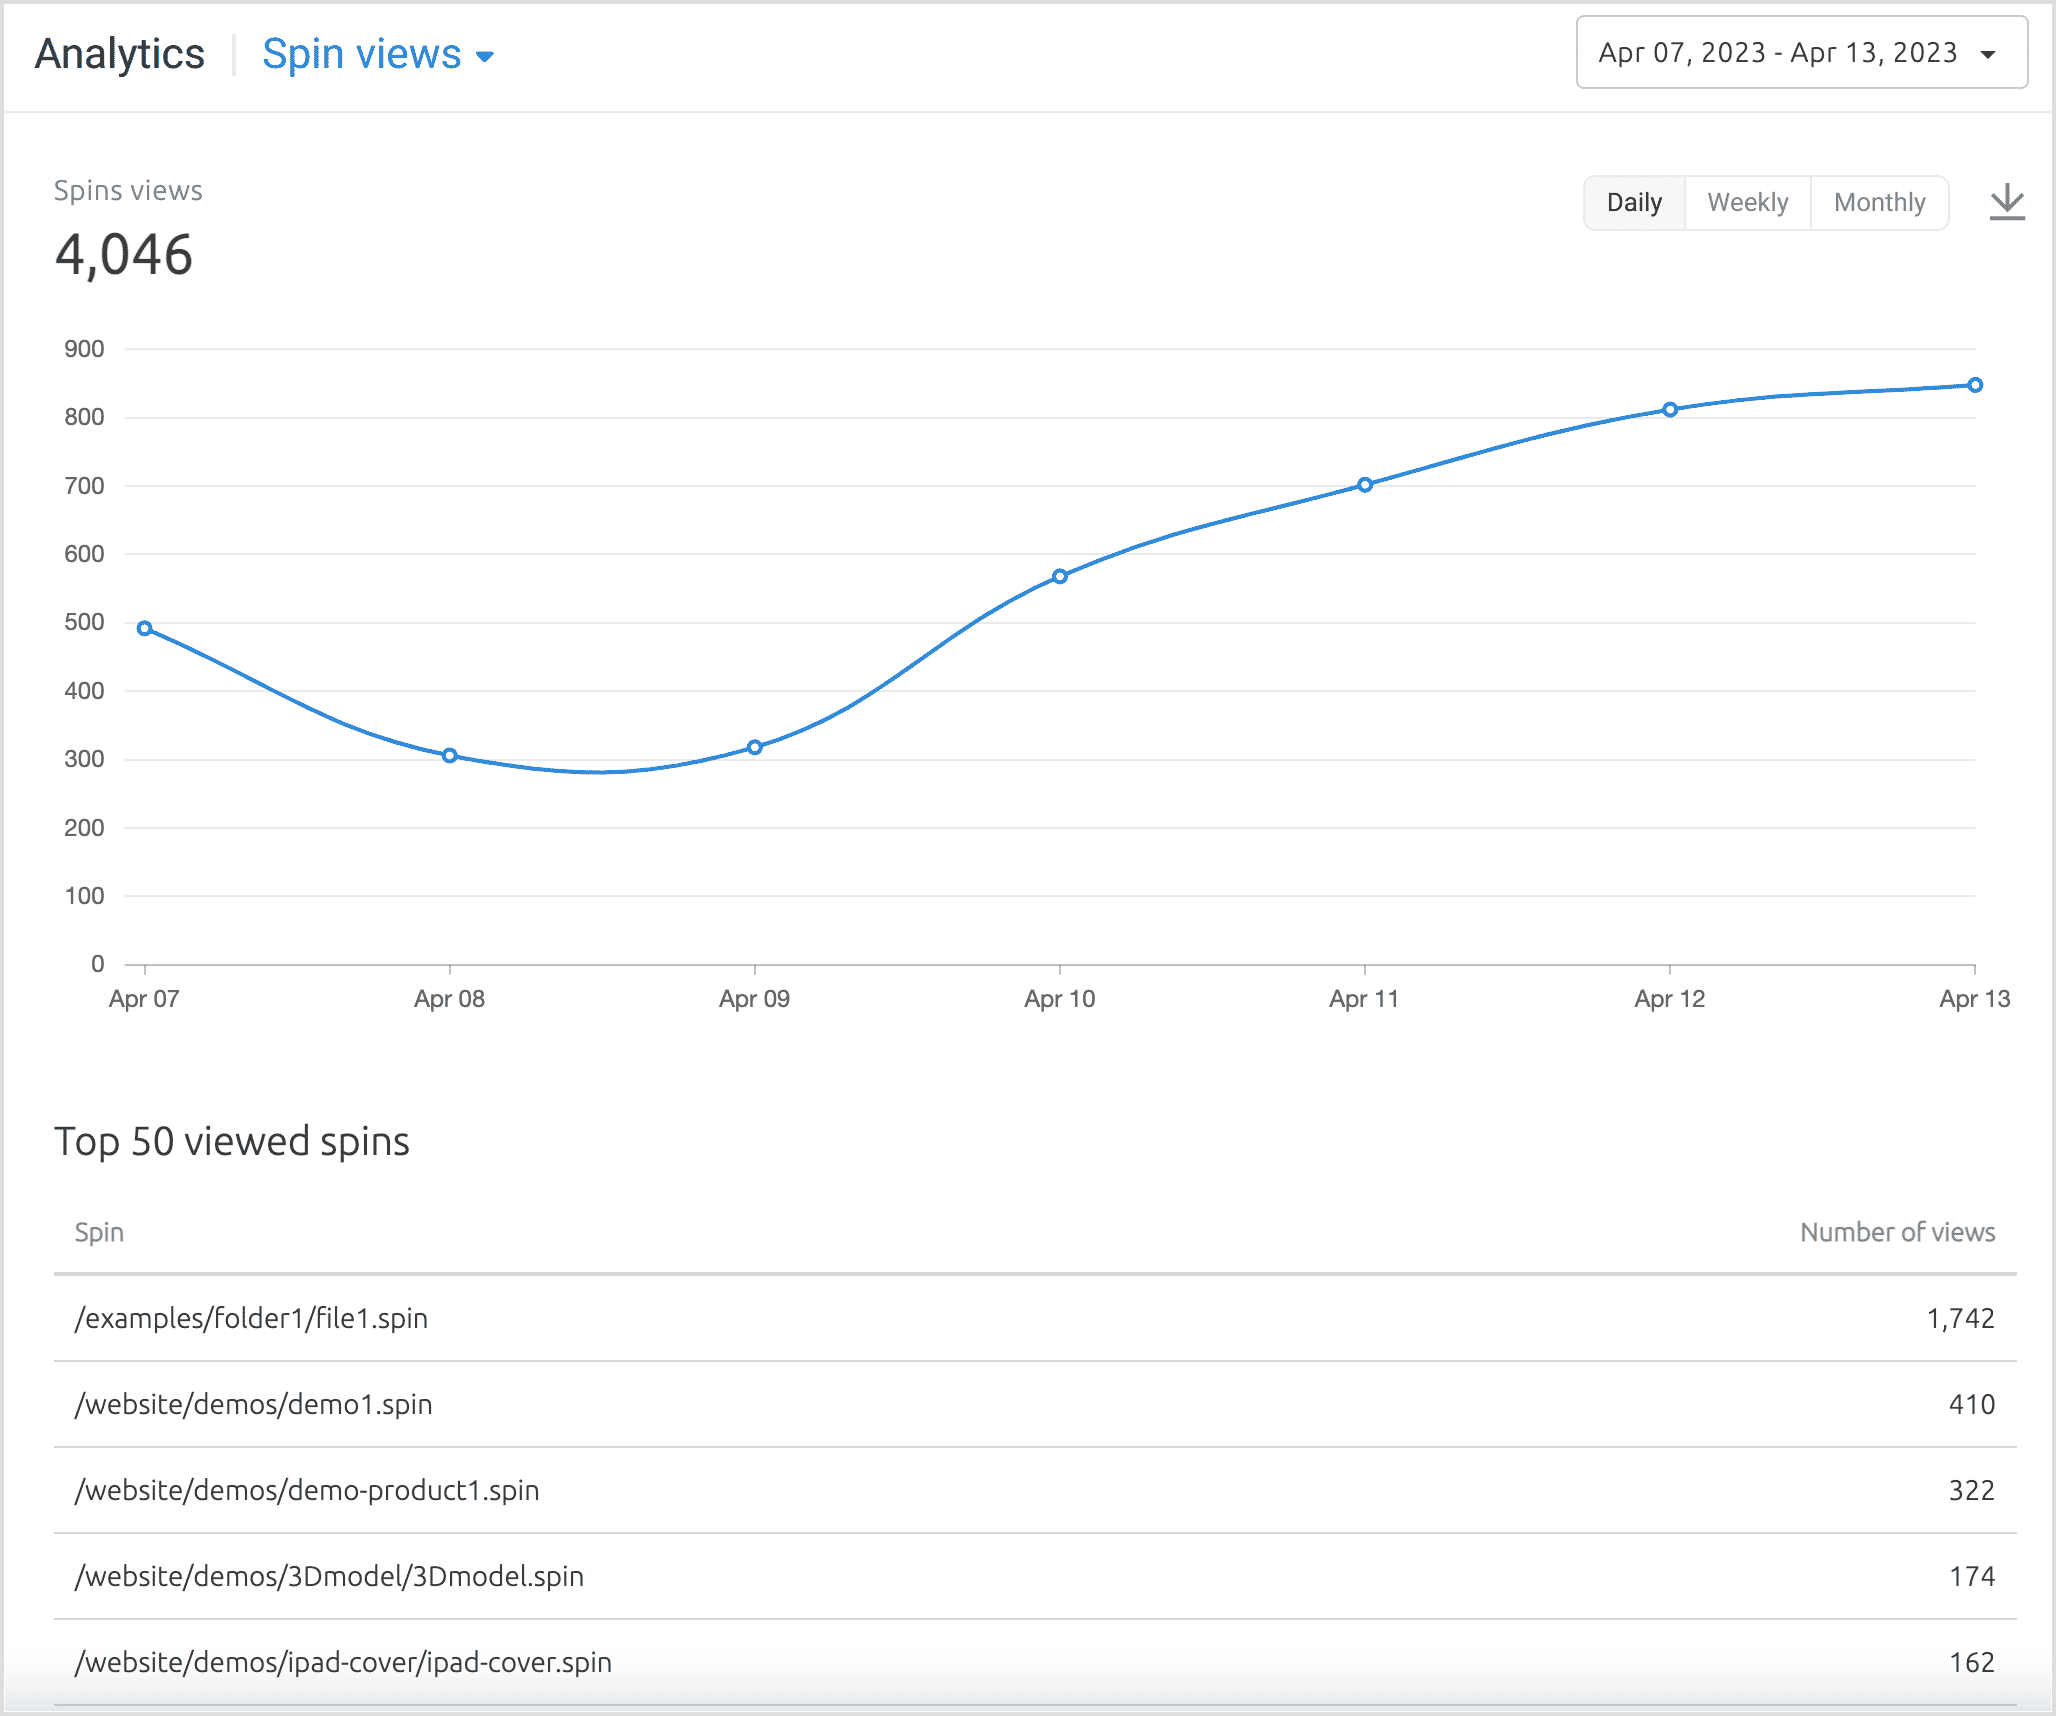Click the Number of views column header

coord(1897,1232)
